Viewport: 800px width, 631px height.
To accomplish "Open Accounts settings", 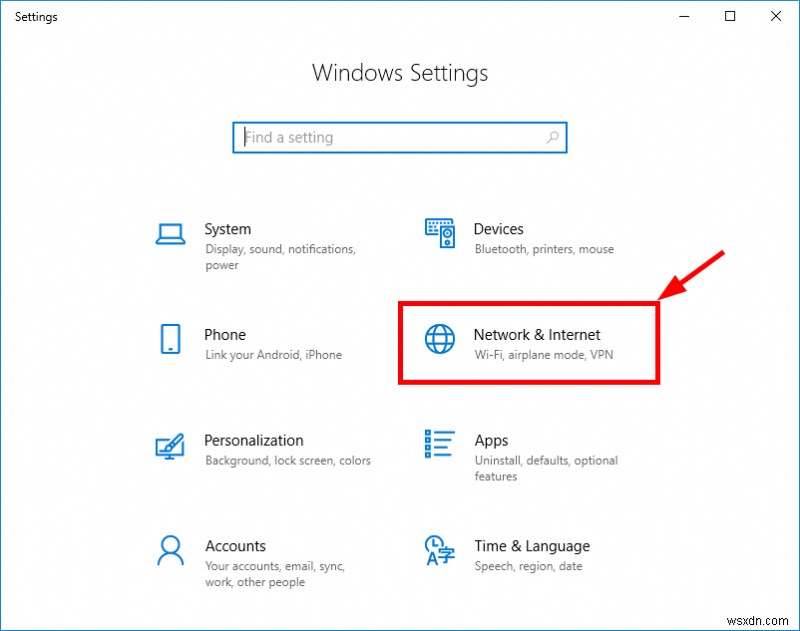I will click(235, 547).
